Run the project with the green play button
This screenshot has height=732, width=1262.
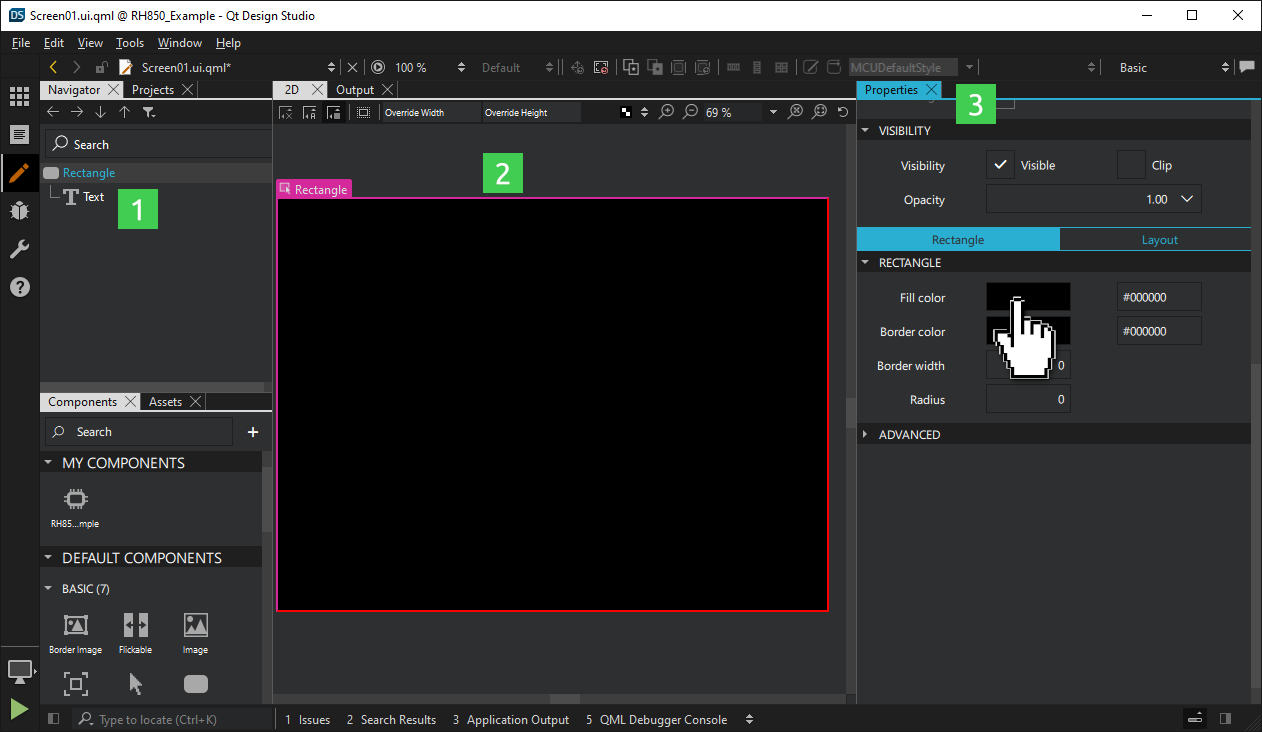(18, 710)
